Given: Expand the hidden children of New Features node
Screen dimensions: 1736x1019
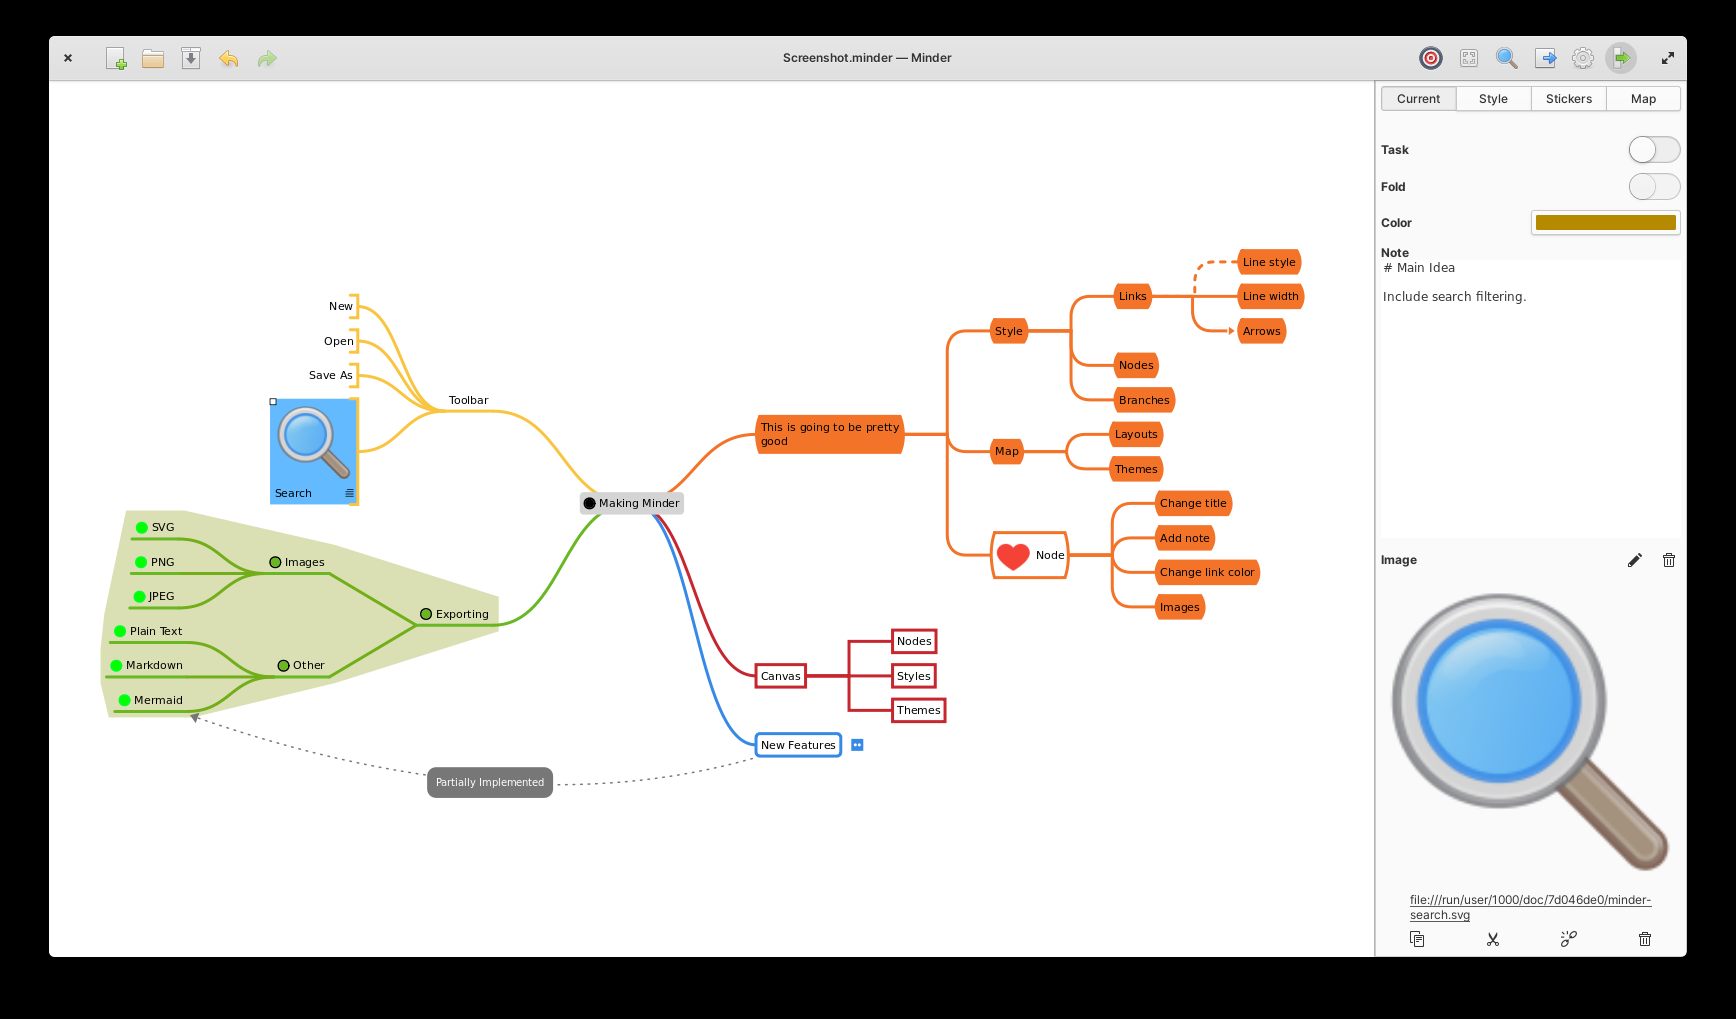Looking at the screenshot, I should pos(857,744).
